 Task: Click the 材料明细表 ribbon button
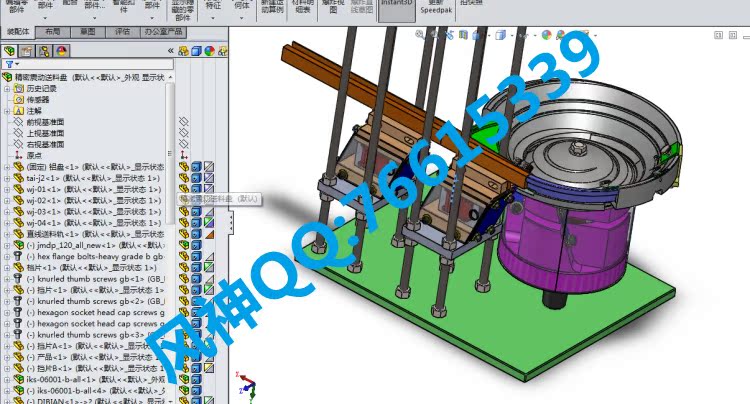click(303, 7)
